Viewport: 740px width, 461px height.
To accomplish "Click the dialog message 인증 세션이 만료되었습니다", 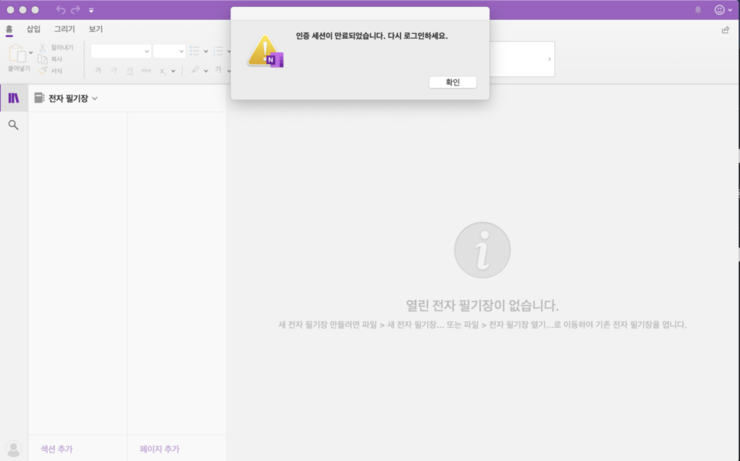I will pyautogui.click(x=339, y=36).
